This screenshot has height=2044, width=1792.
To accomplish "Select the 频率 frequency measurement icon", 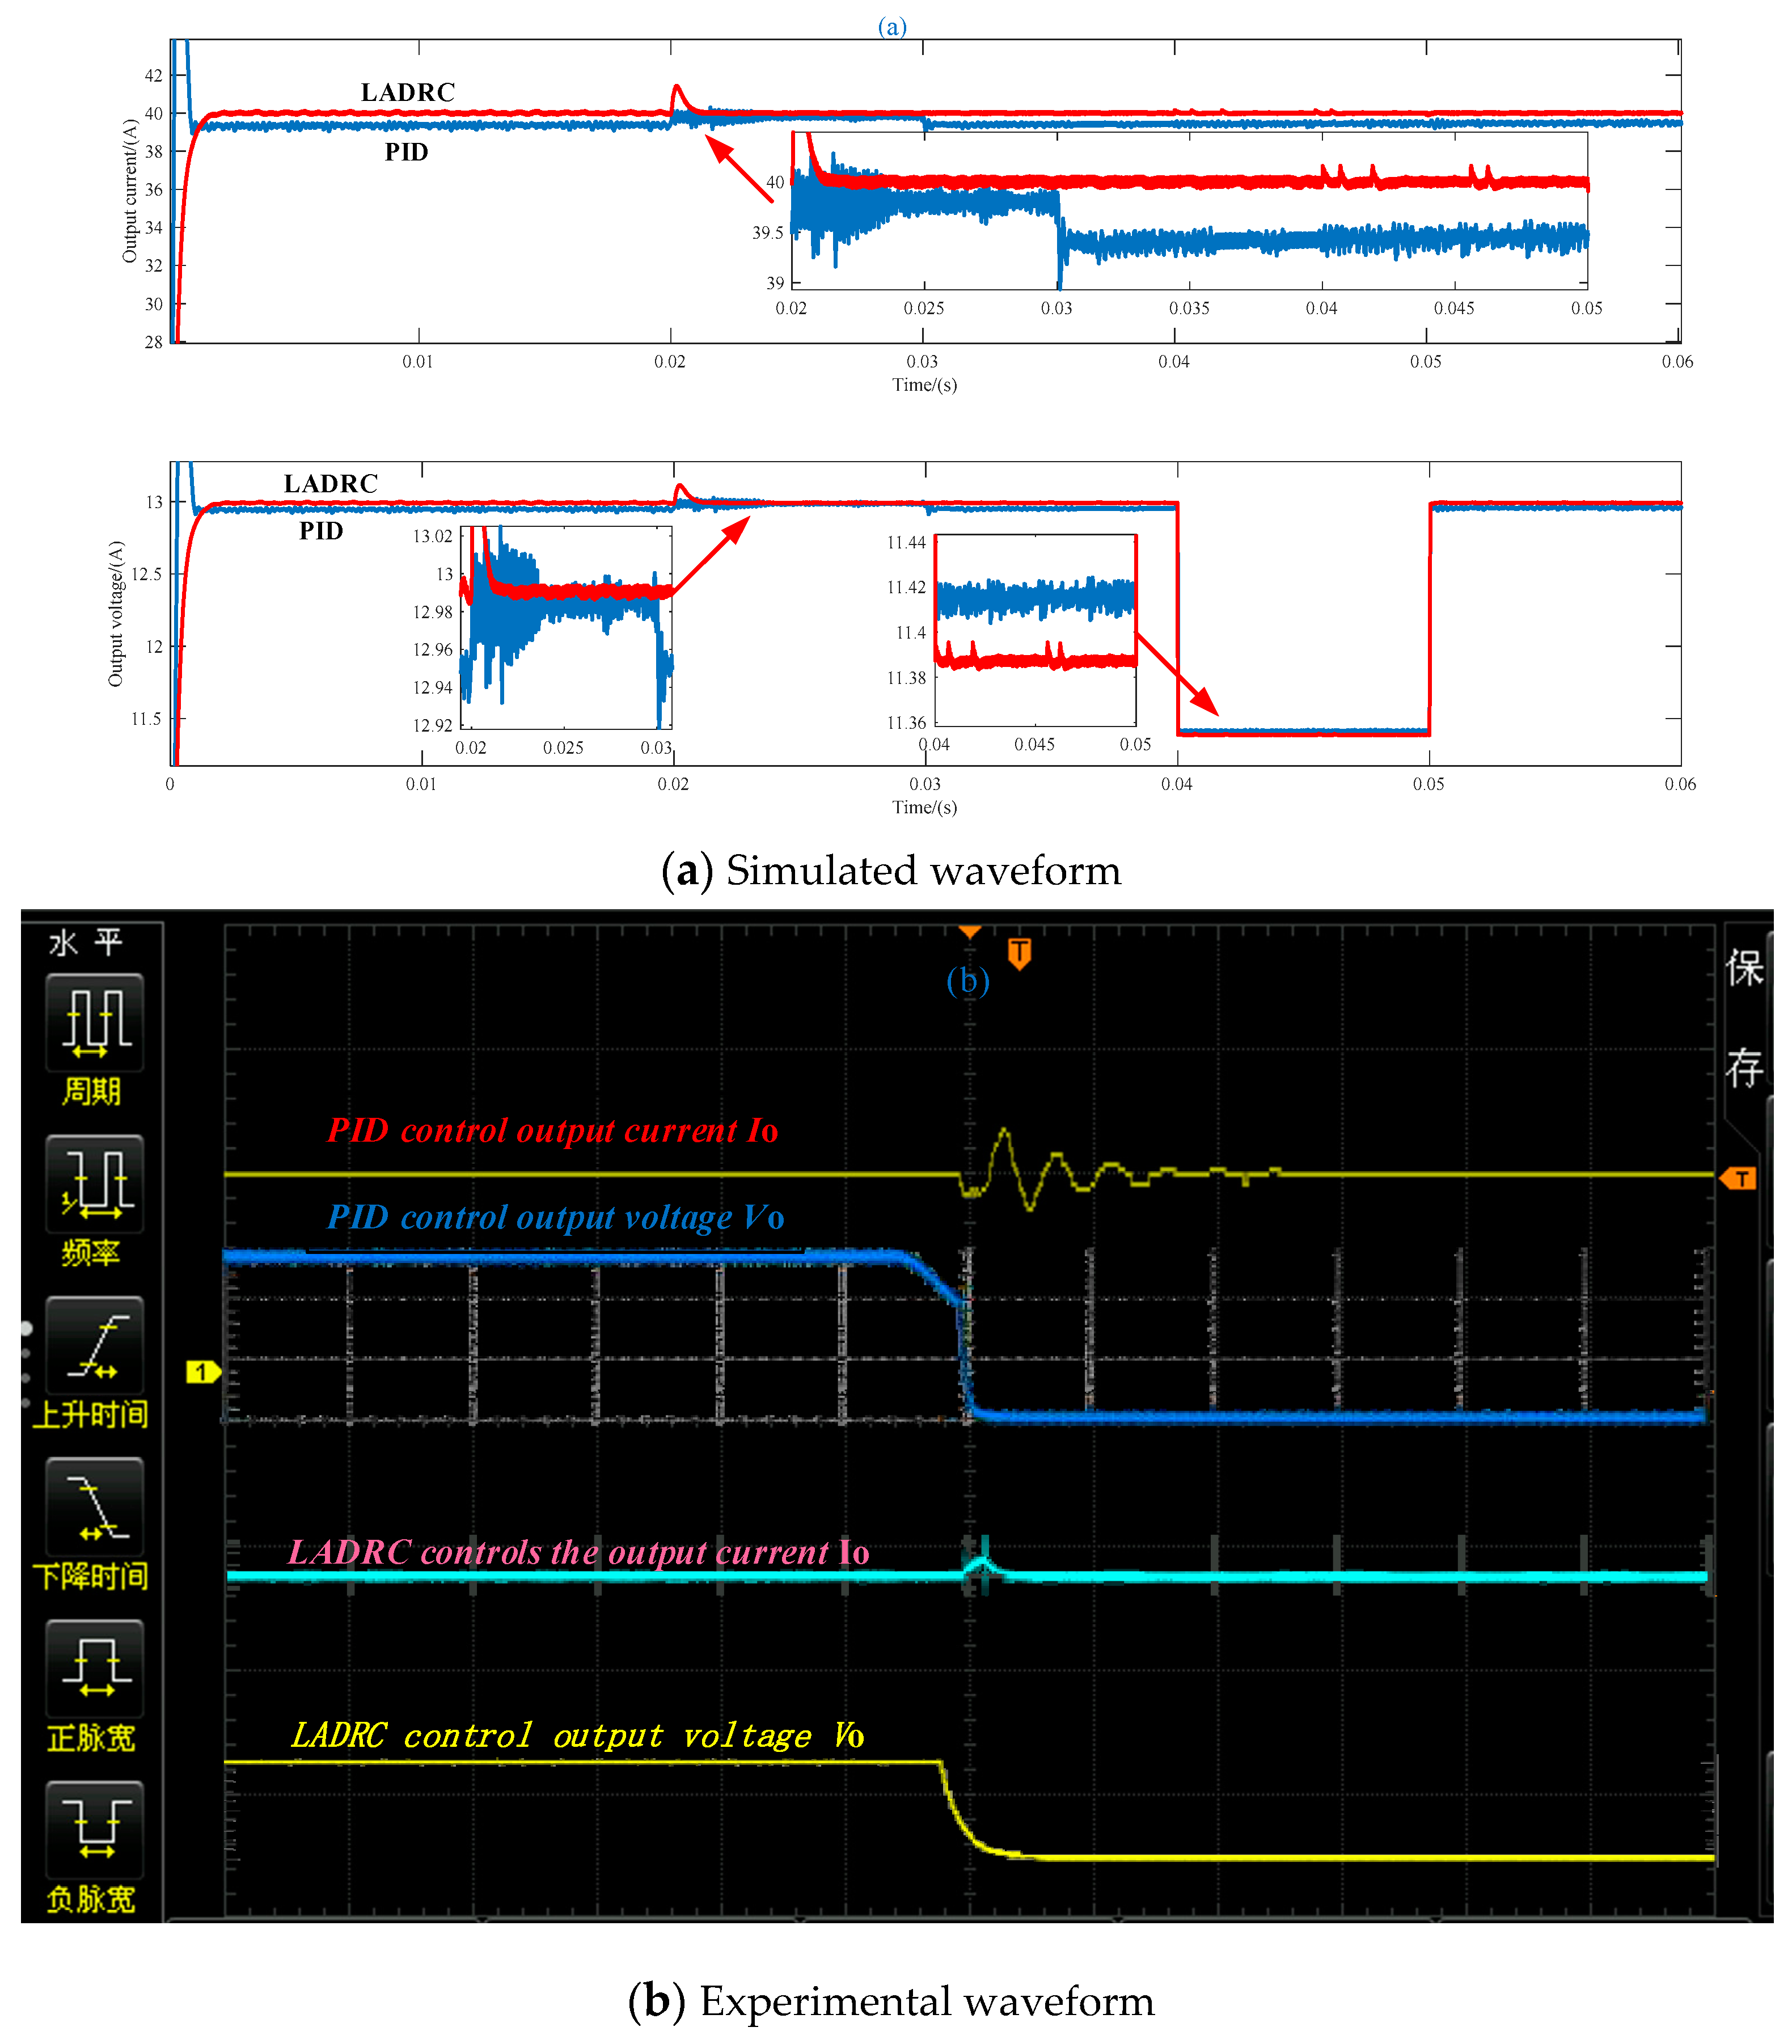I will click(x=94, y=1184).
